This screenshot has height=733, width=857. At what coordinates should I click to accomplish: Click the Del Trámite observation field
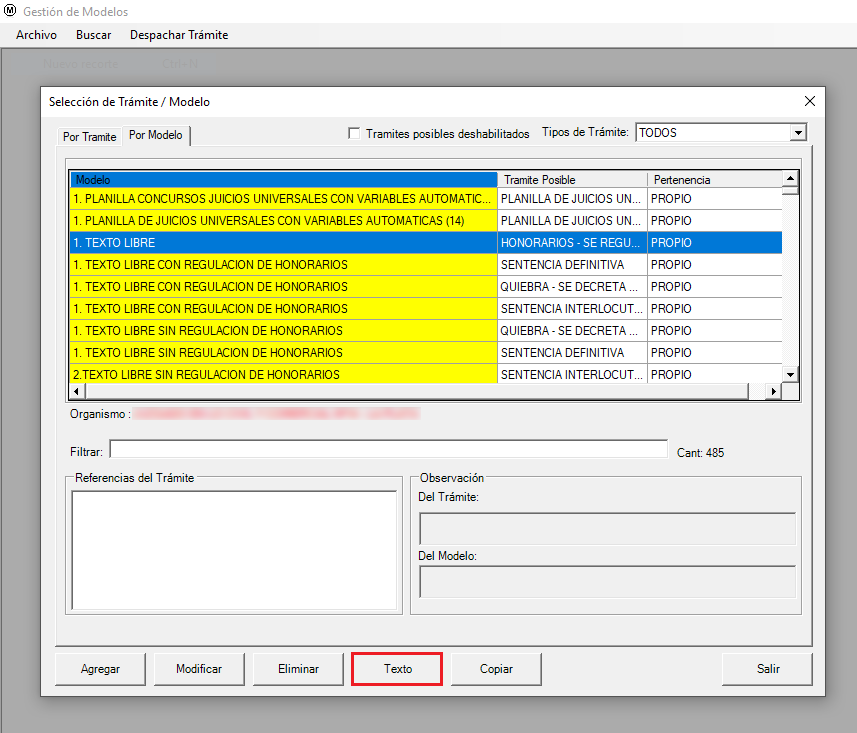[x=607, y=529]
